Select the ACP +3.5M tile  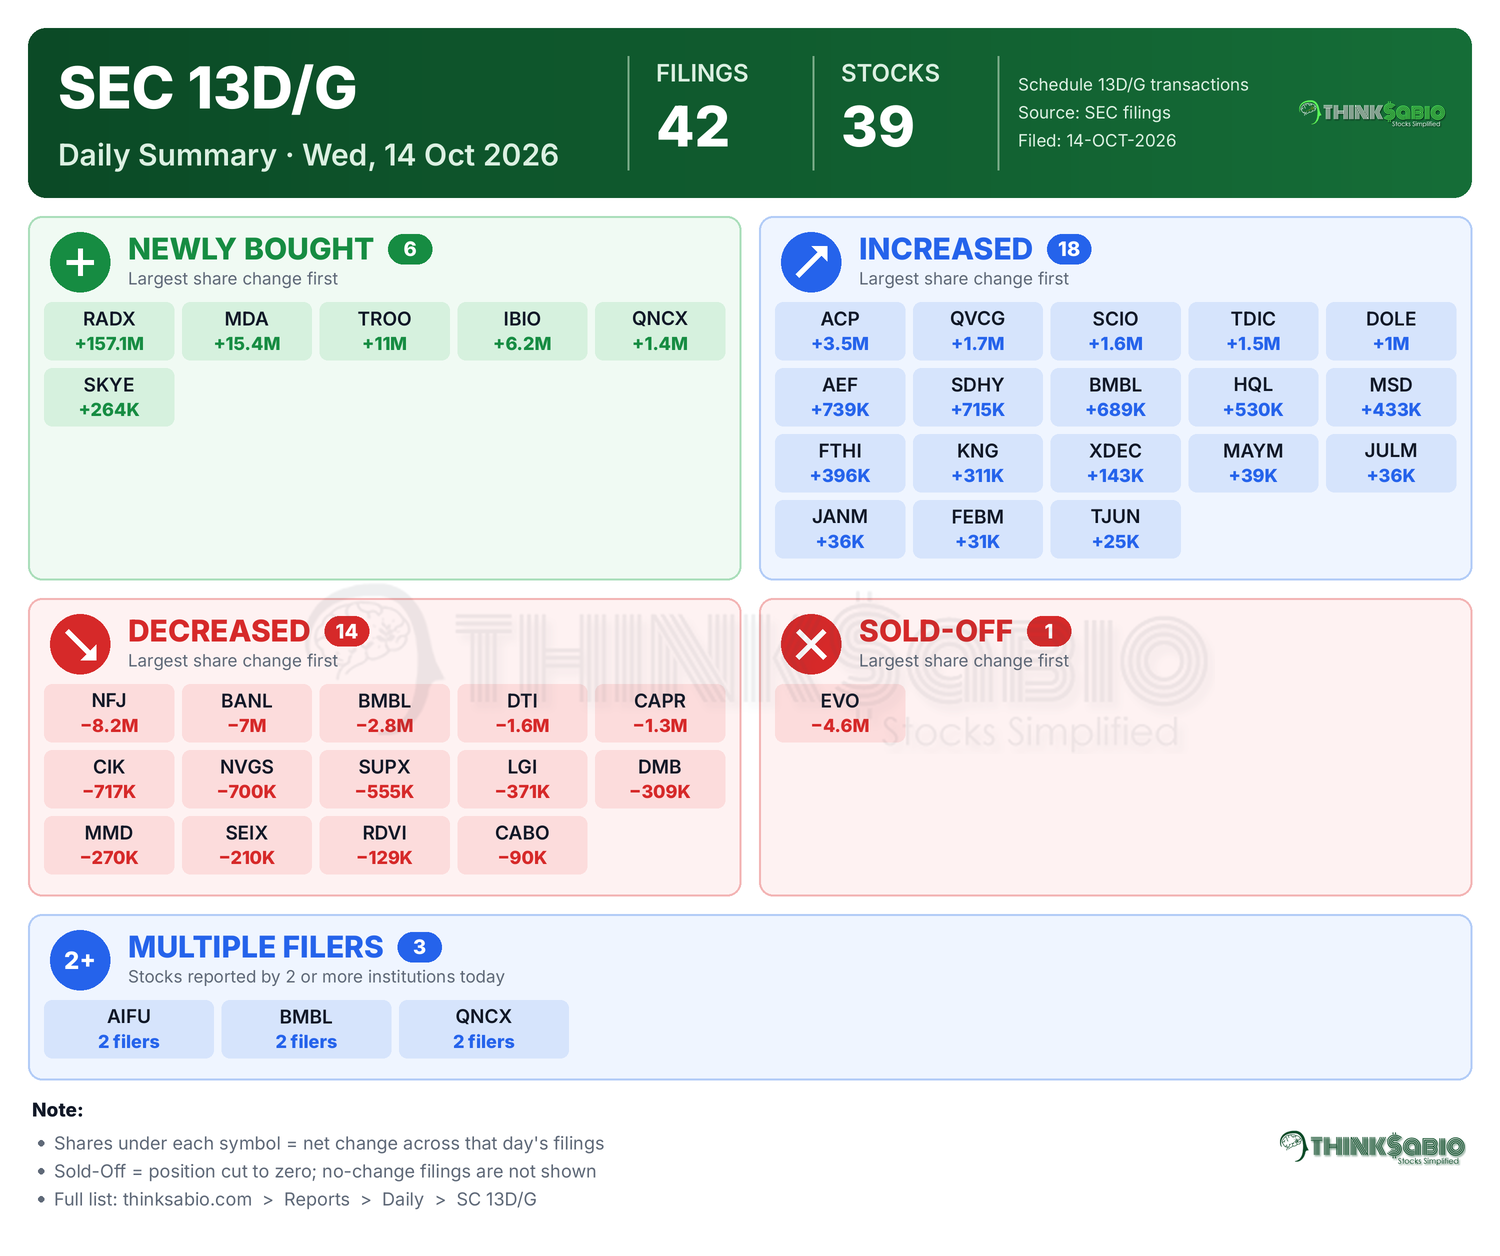coord(840,331)
